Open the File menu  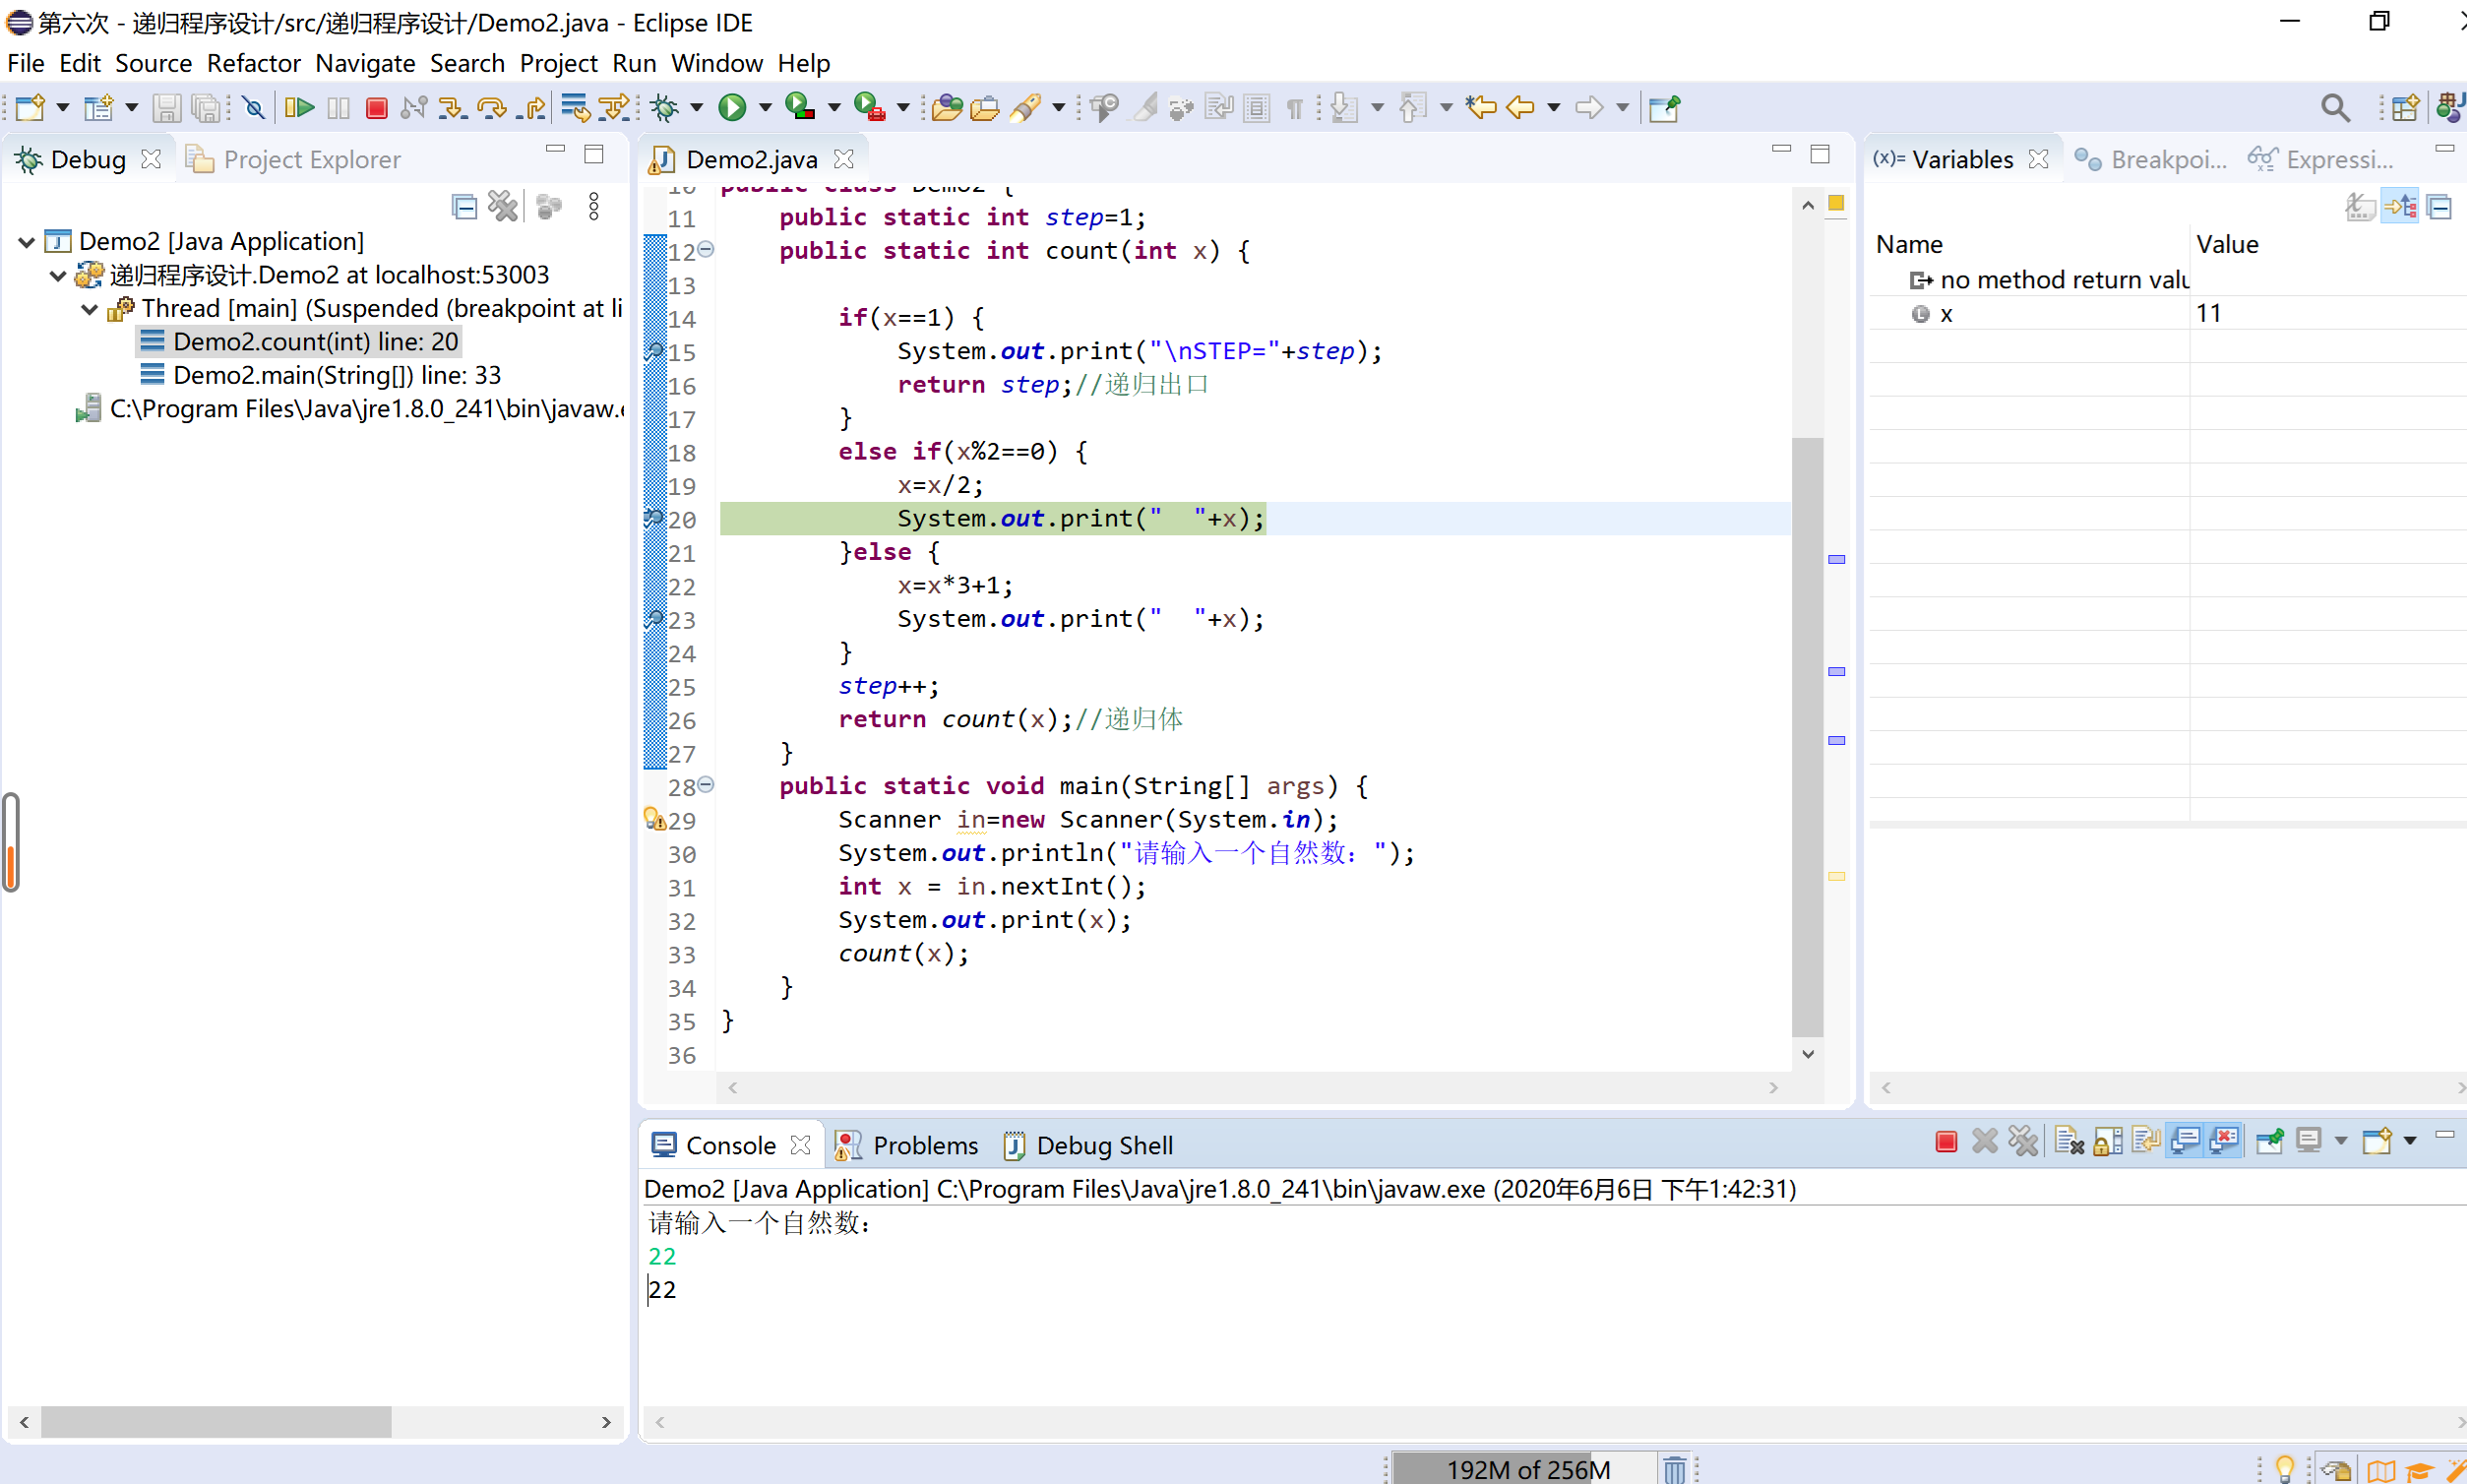26,63
